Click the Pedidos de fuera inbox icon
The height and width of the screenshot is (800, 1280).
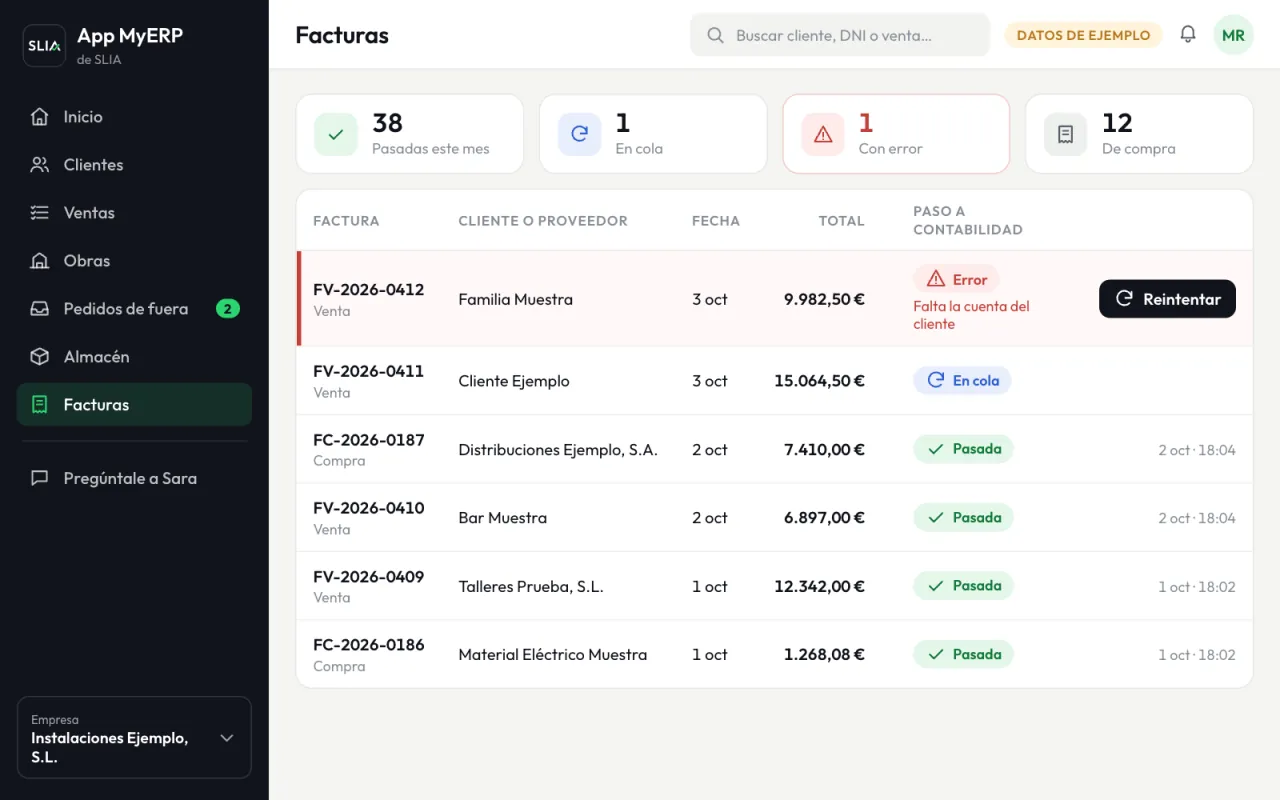(x=40, y=309)
